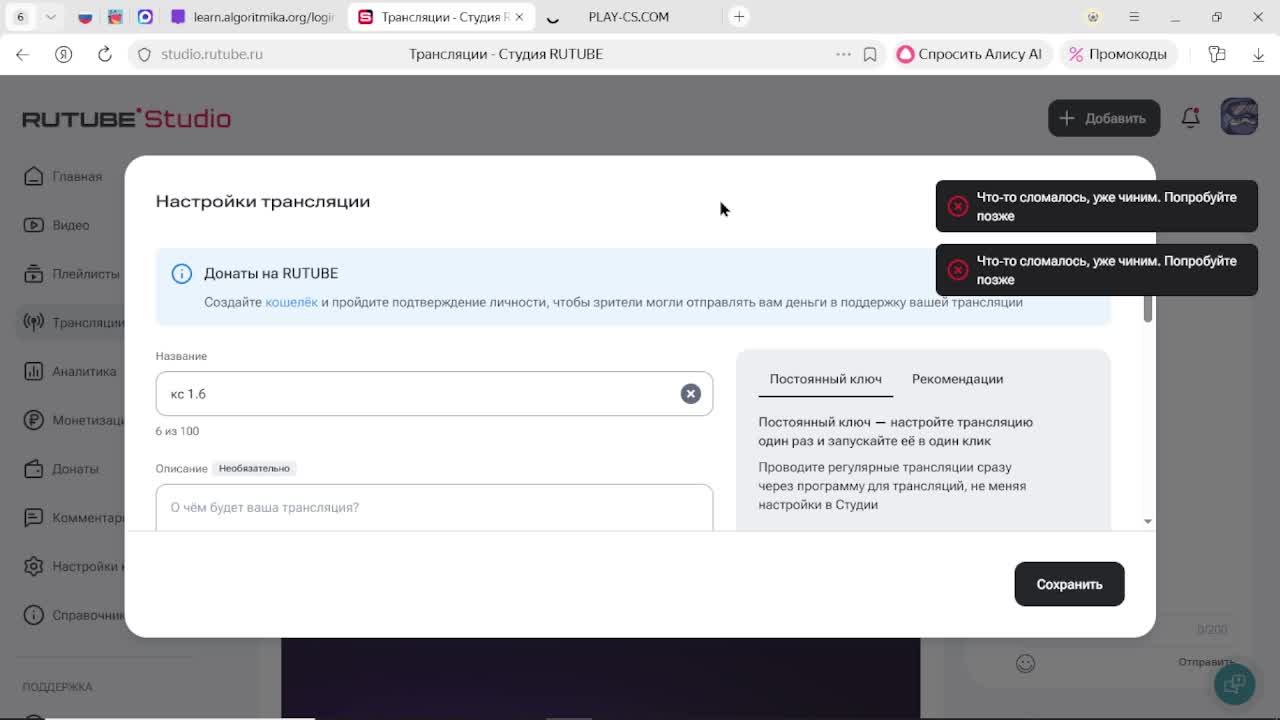
Task: Open the Монетизация ruble icon
Action: [34, 420]
